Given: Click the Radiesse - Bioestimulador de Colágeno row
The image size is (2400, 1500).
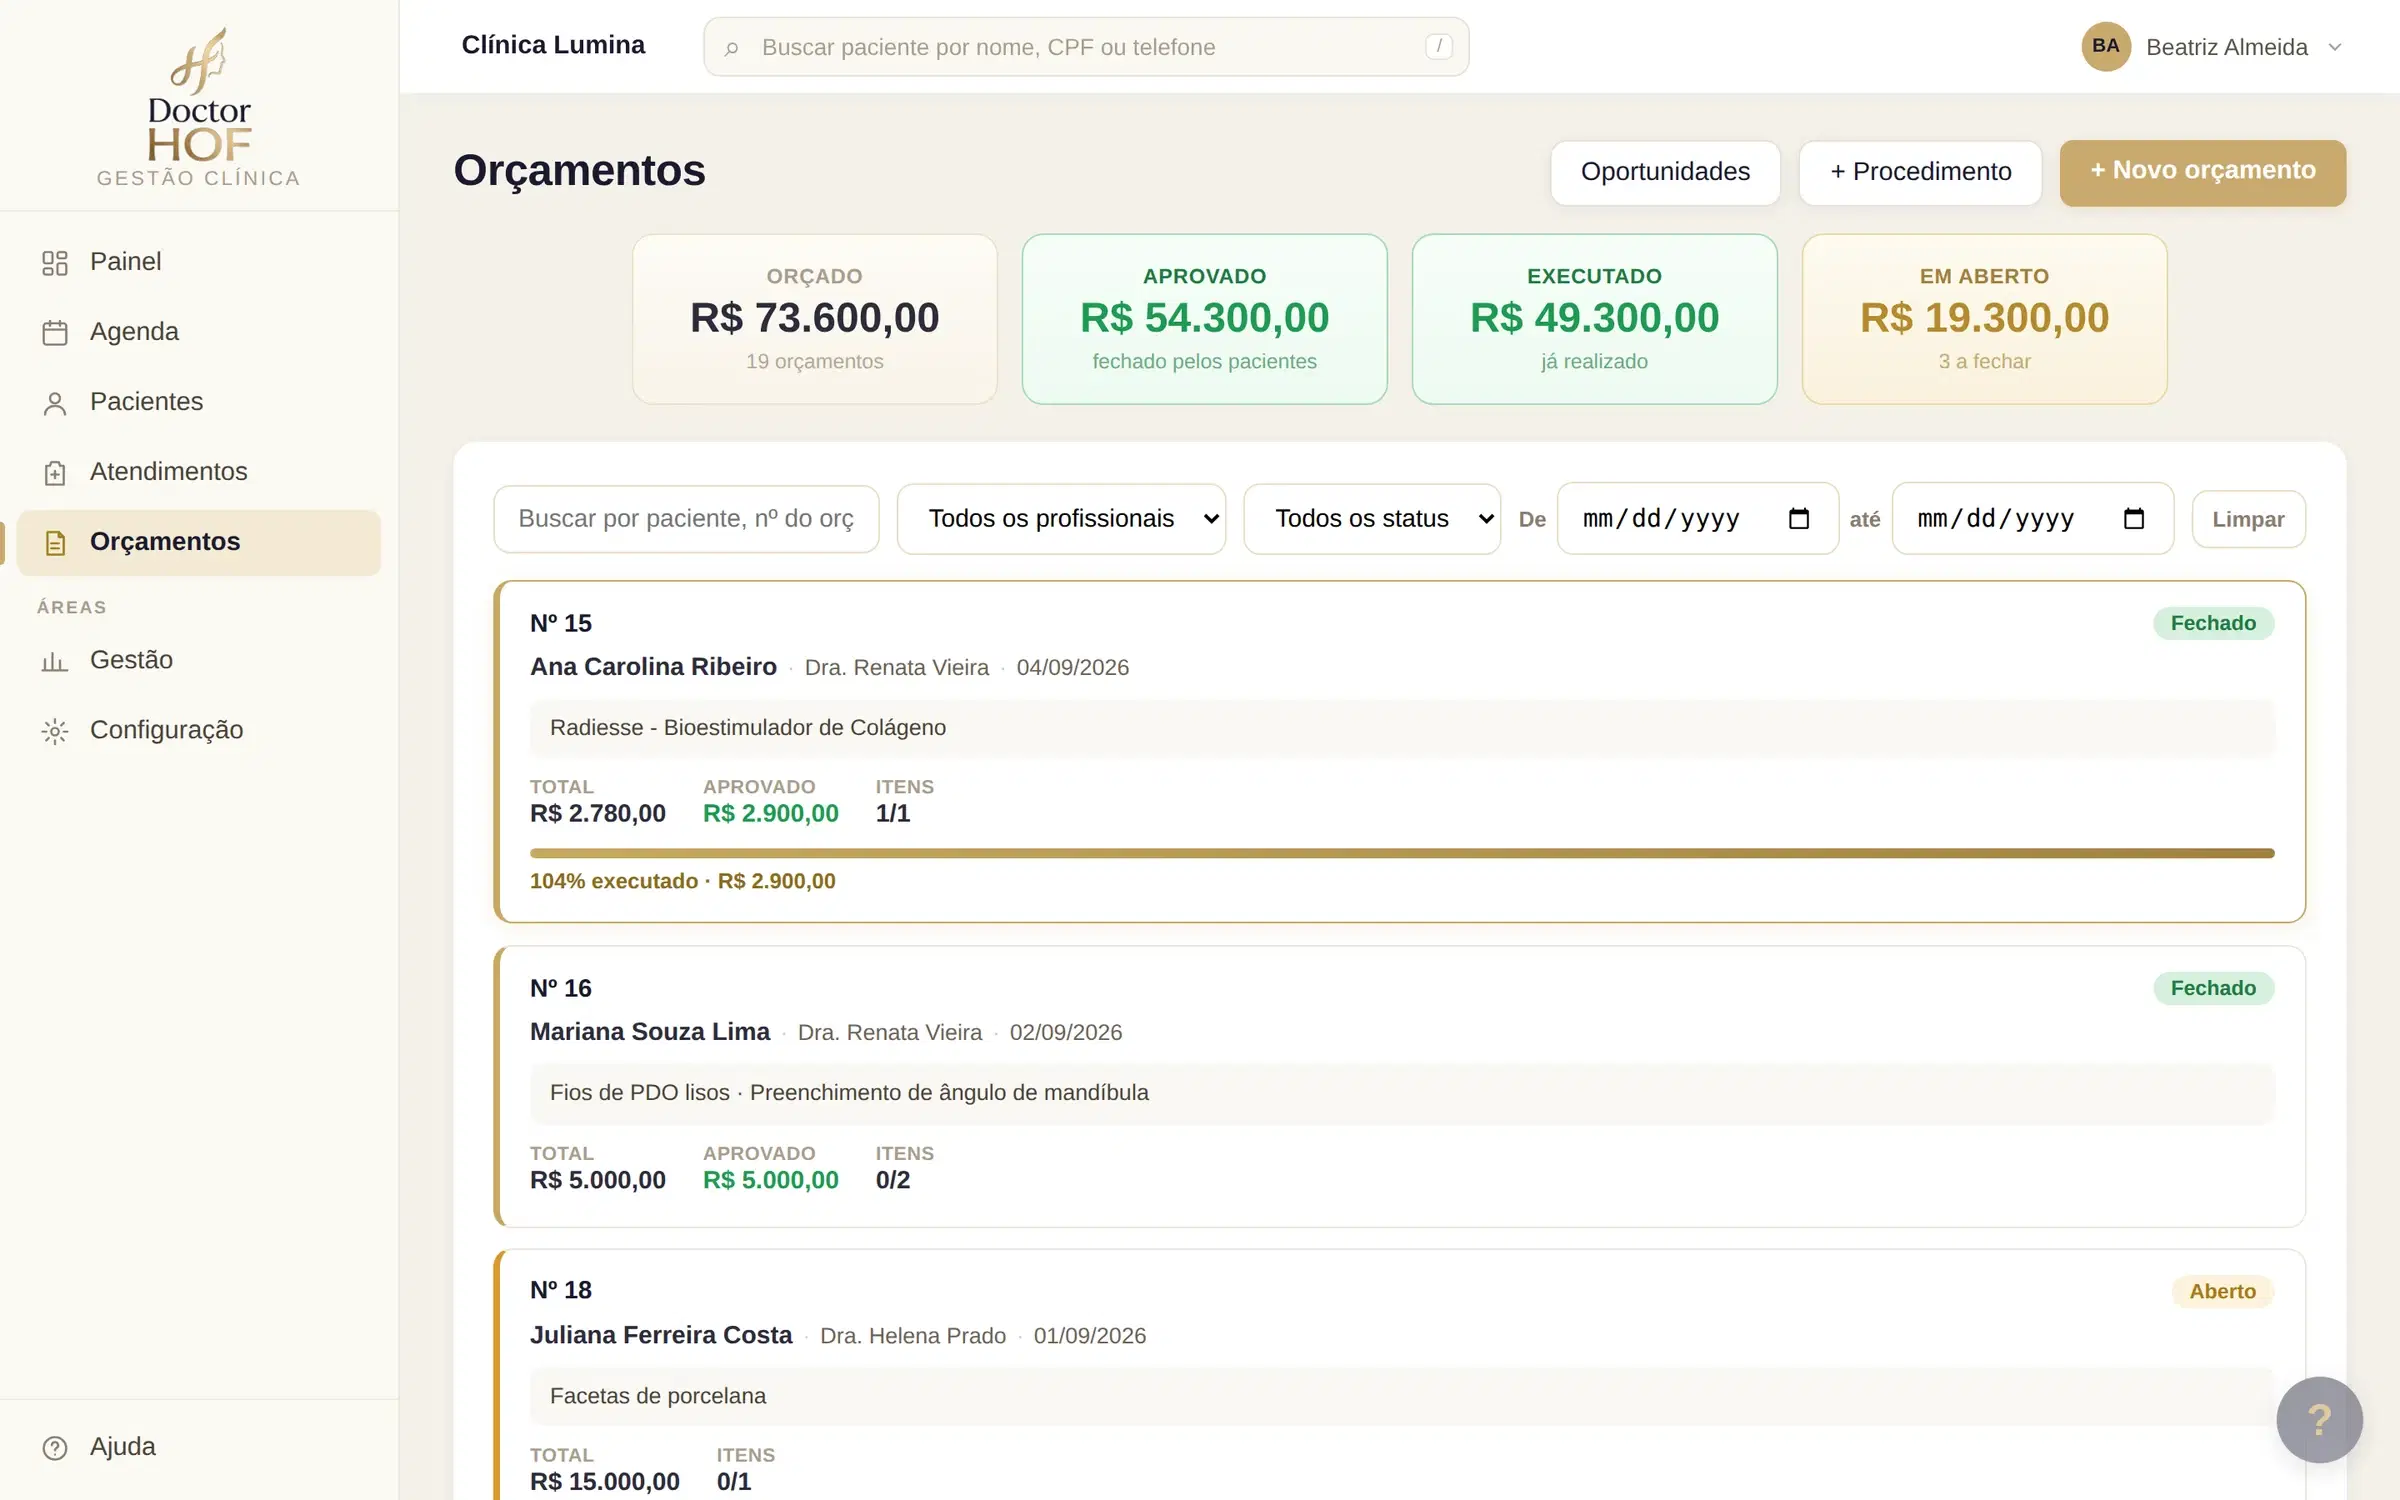Looking at the screenshot, I should pos(1402,728).
